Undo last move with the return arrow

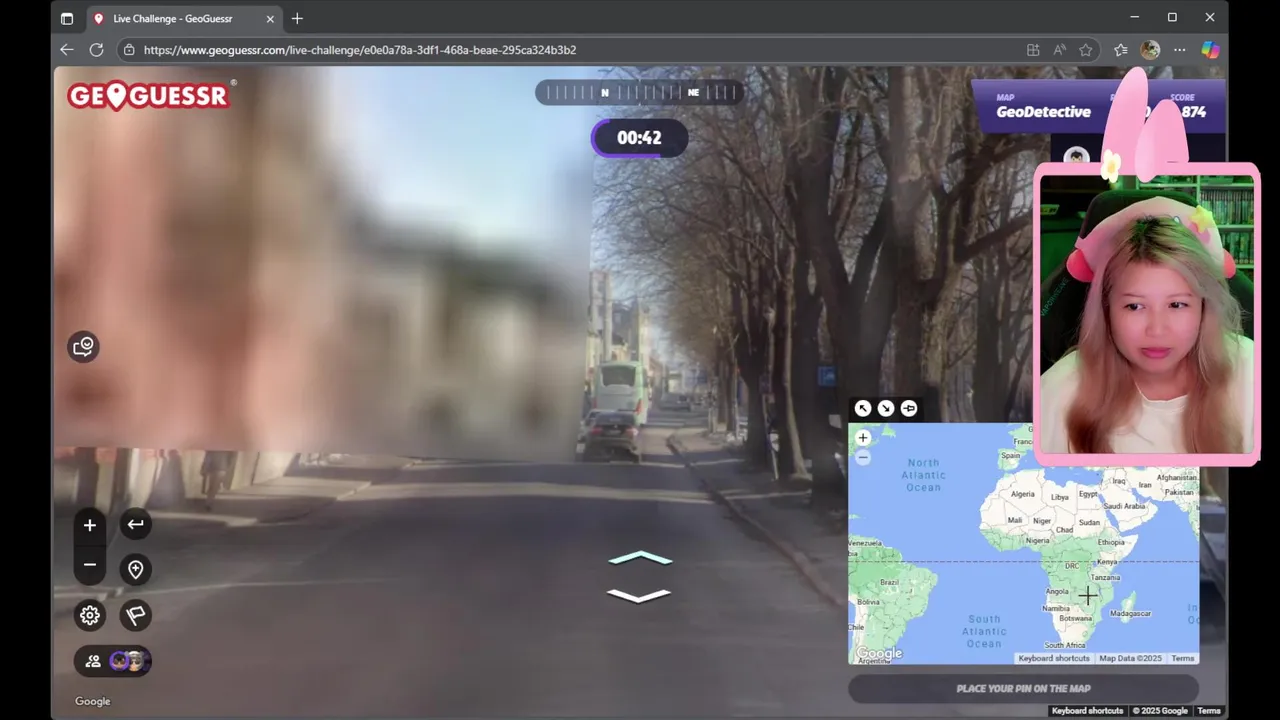click(x=135, y=524)
